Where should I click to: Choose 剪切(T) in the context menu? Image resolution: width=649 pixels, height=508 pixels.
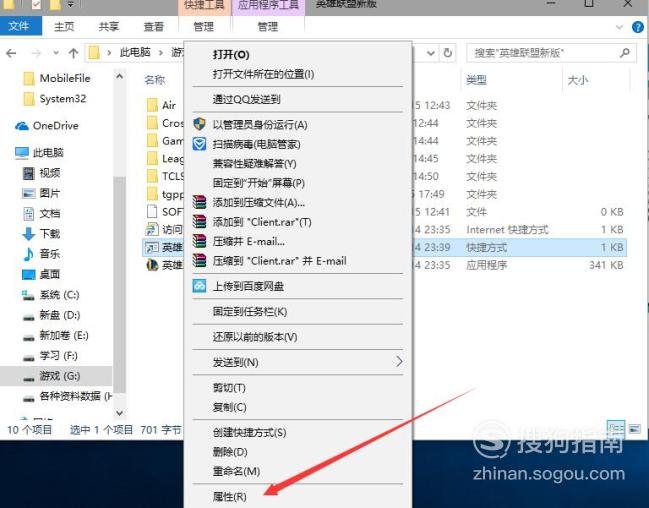click(229, 388)
